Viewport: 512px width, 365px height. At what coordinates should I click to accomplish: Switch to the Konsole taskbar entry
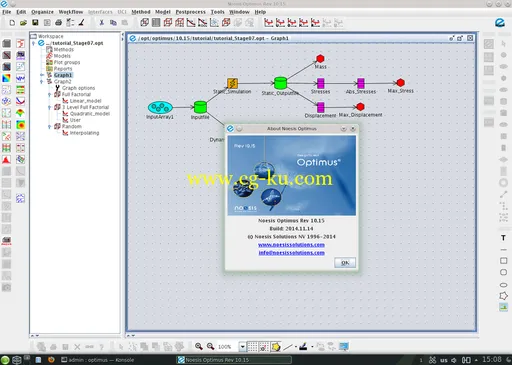97,360
